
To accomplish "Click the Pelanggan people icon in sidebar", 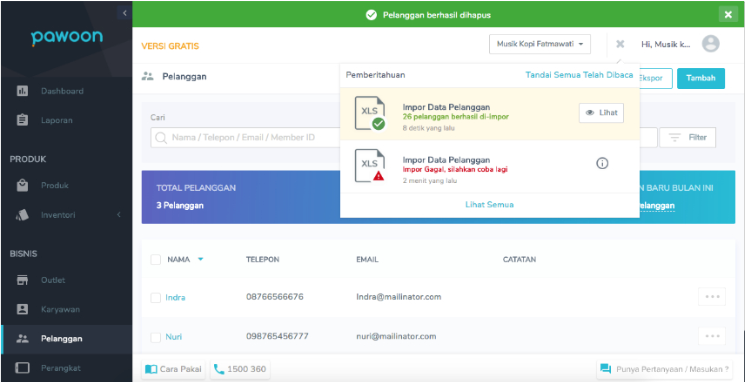I will click(22, 339).
